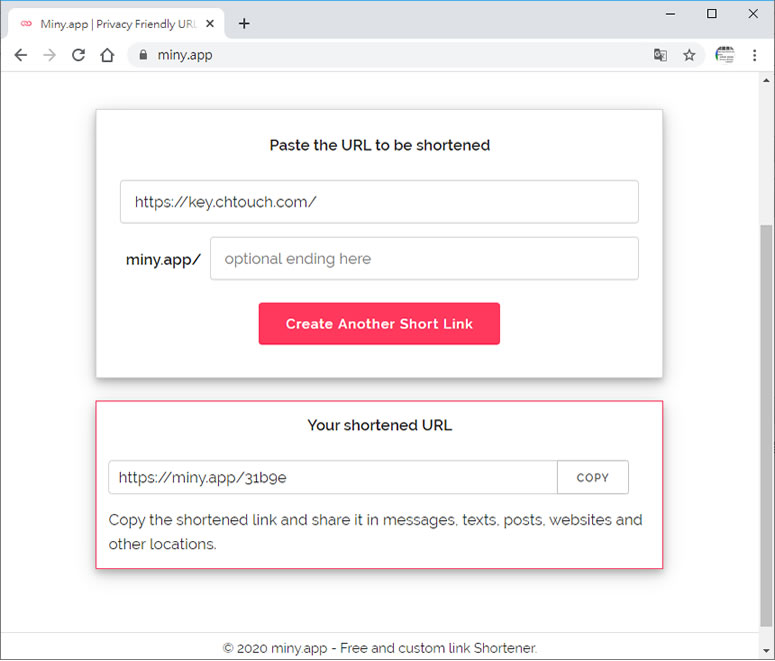
Task: Click Create Another Short Link button
Action: [x=379, y=324]
